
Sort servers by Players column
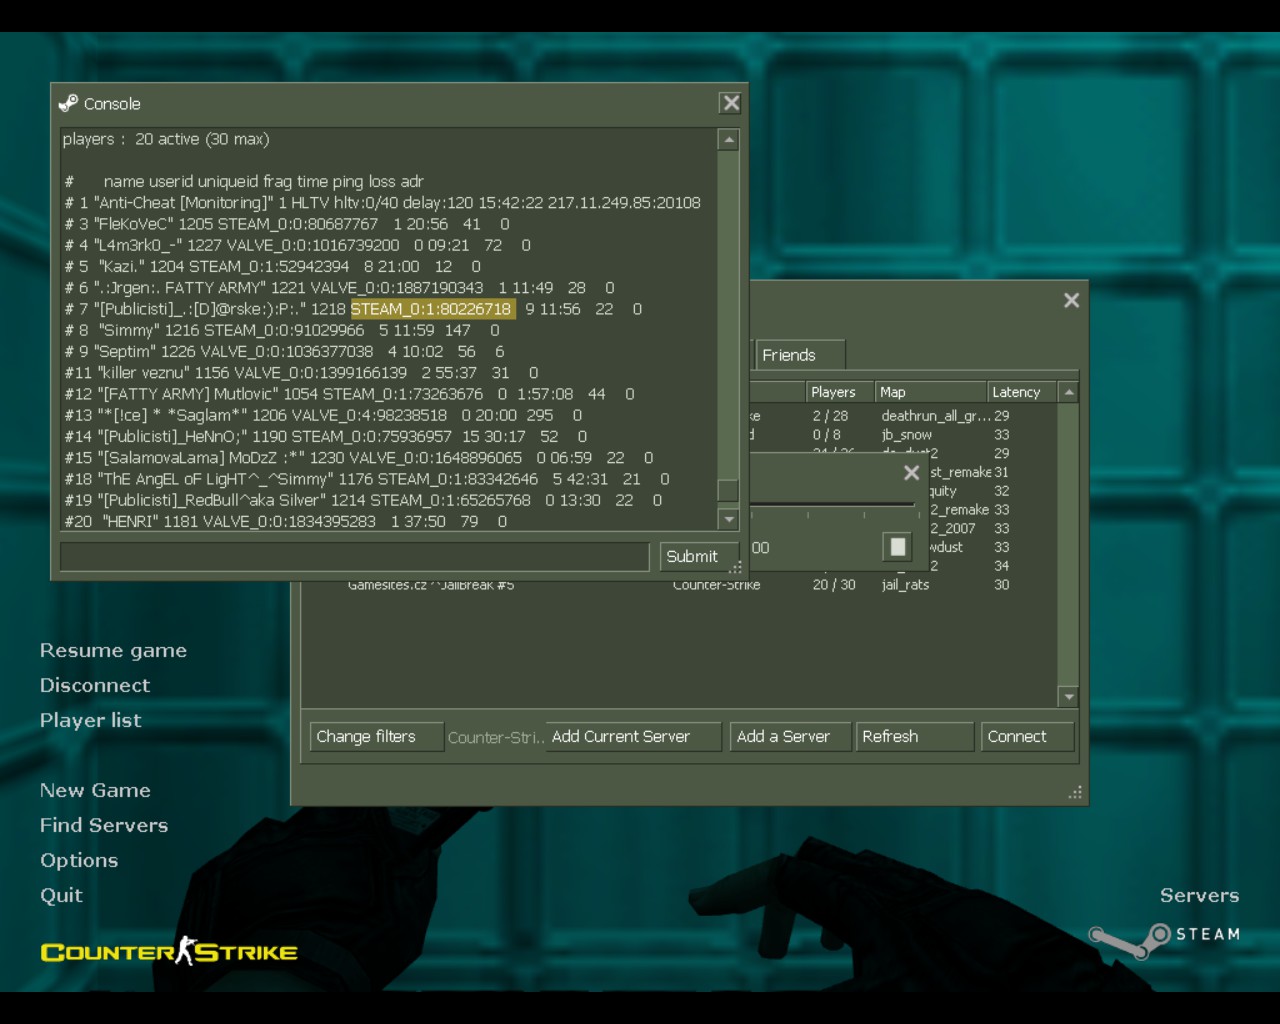point(839,392)
